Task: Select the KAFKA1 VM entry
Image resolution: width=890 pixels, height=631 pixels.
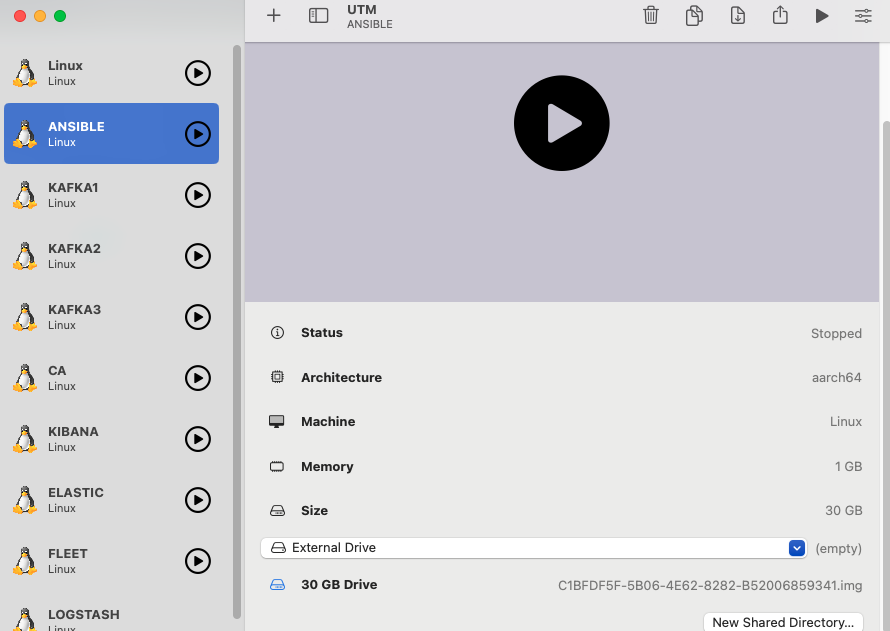Action: click(x=111, y=195)
